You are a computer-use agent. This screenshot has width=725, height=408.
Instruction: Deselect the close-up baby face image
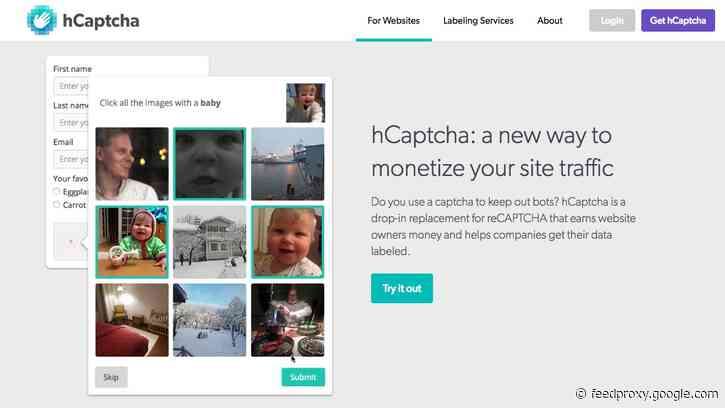click(209, 164)
